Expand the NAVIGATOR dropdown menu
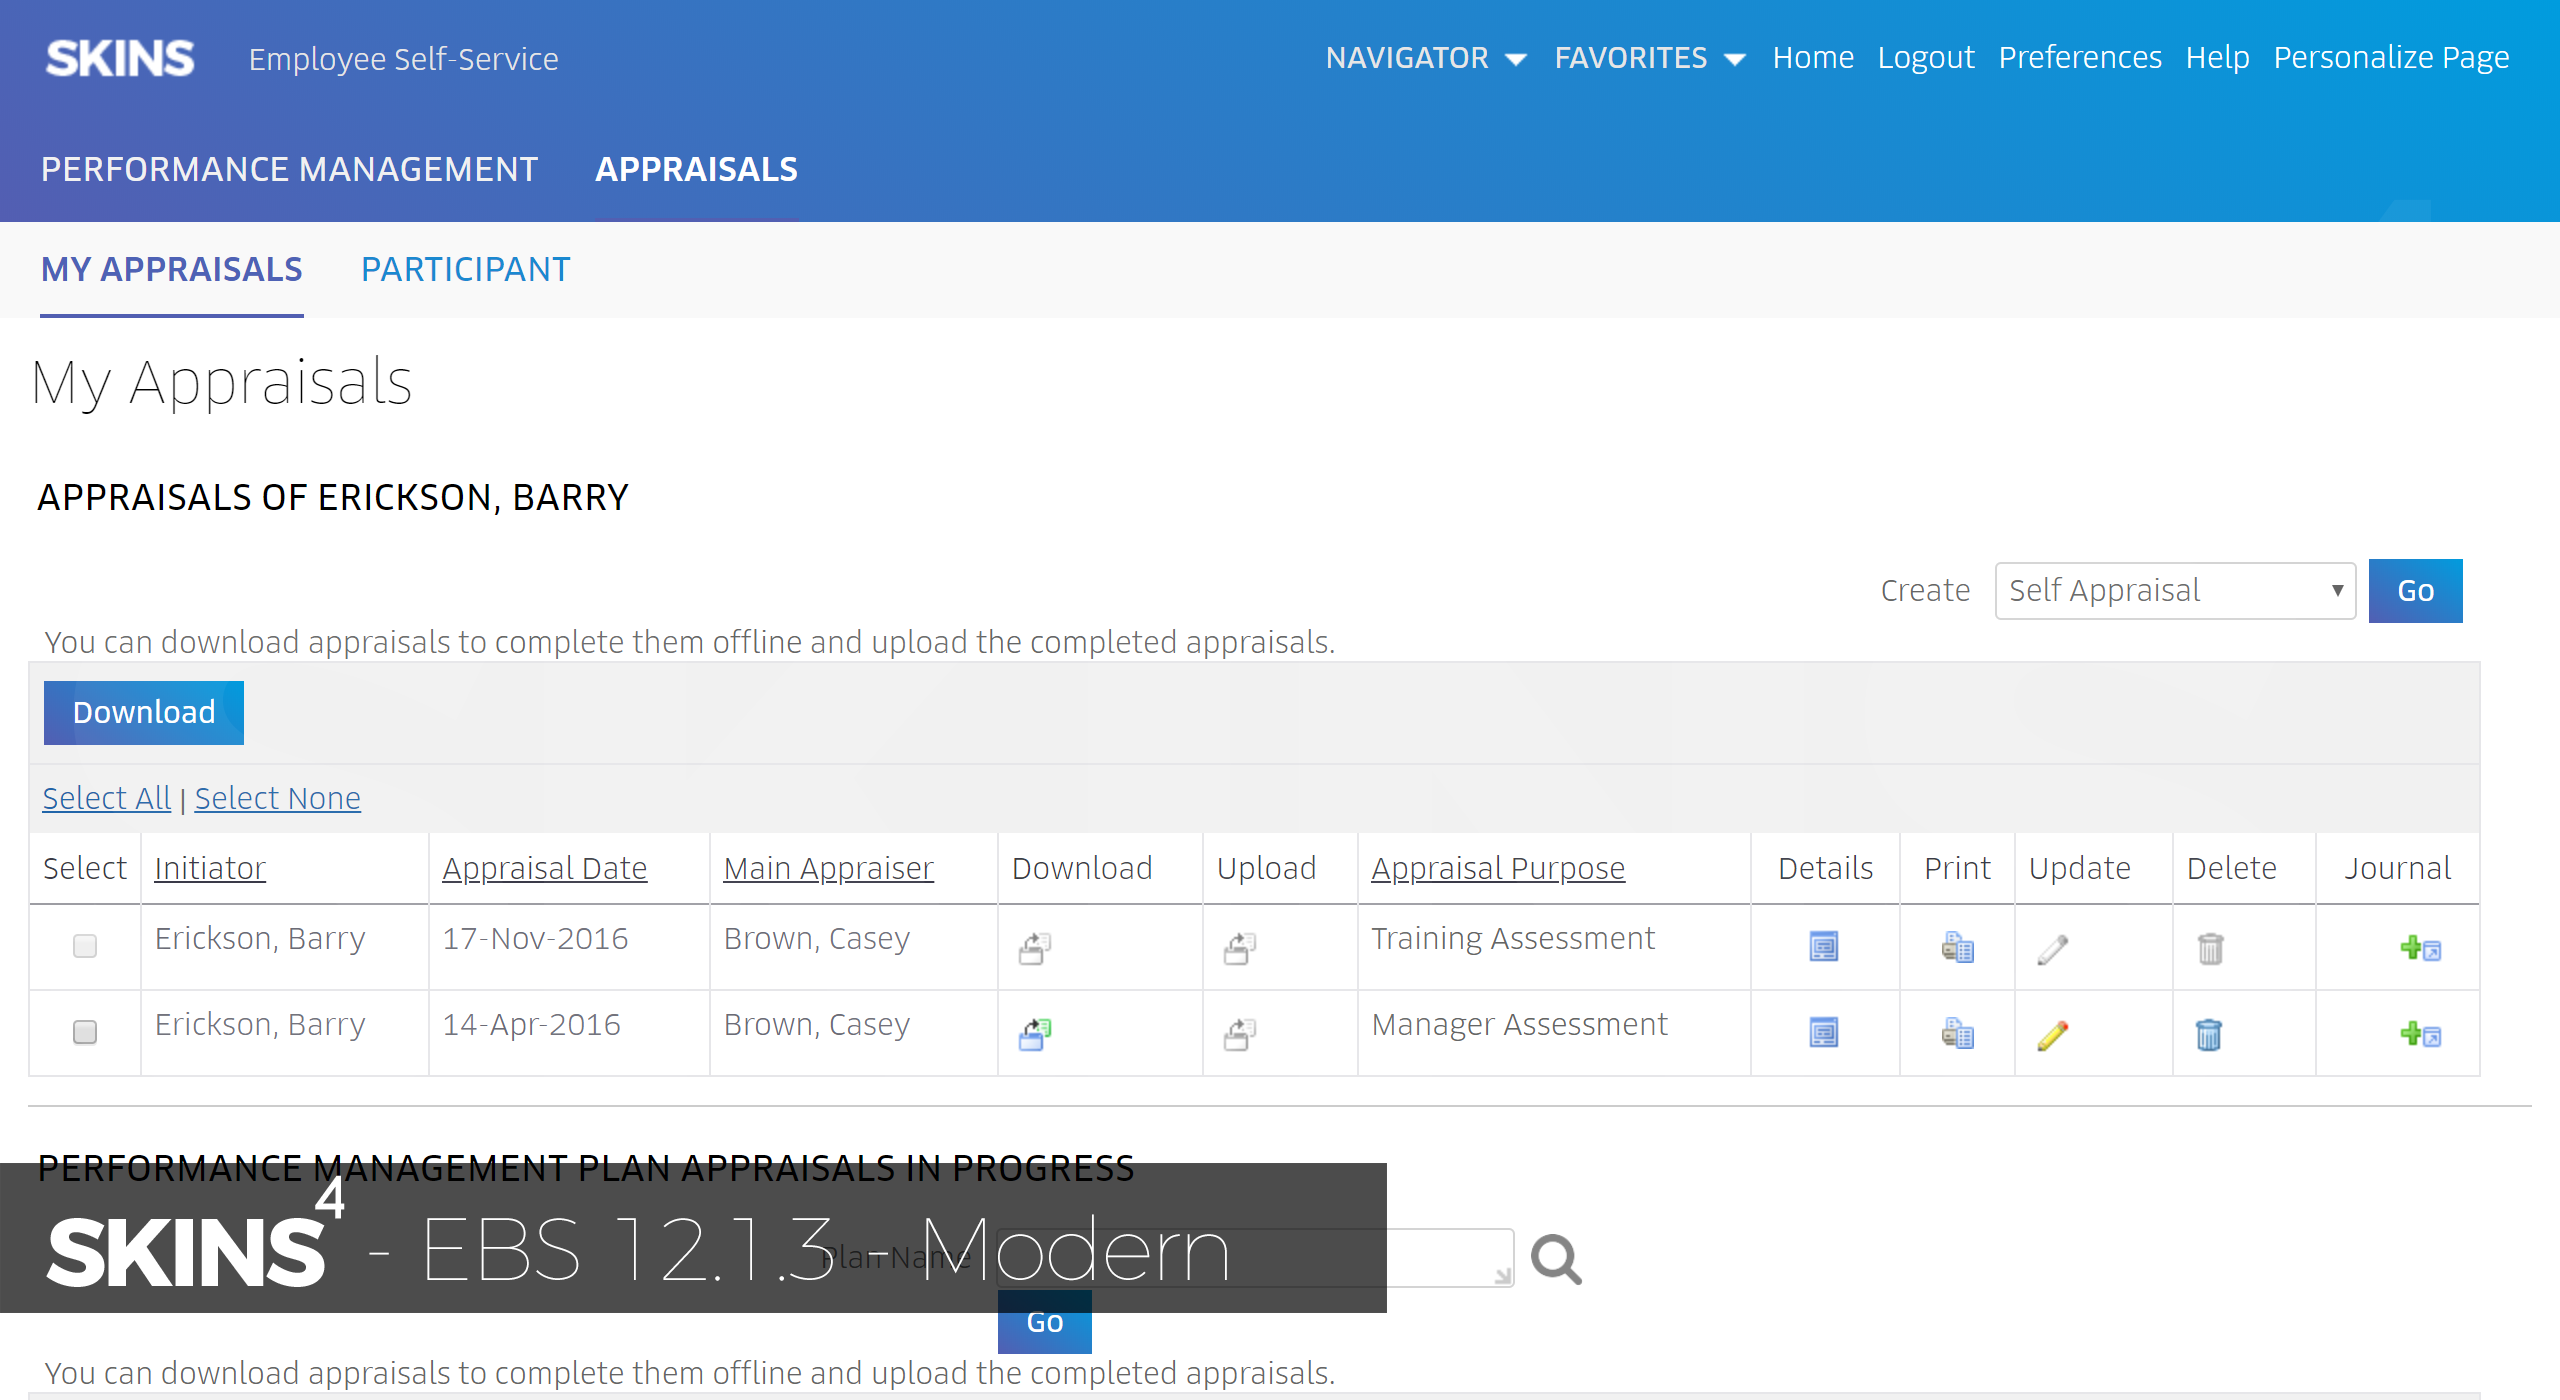 click(1426, 58)
